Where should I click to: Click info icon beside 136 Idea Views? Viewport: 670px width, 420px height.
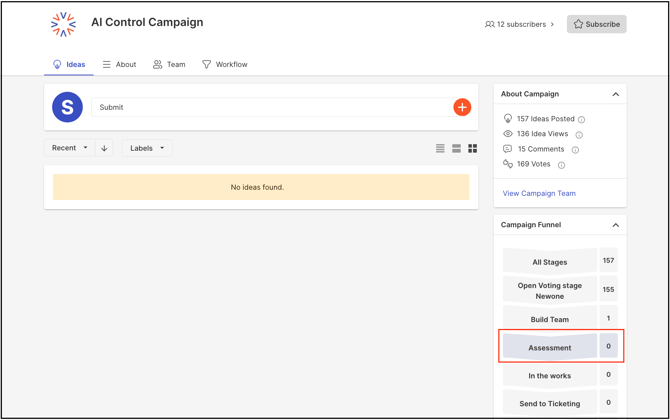click(x=579, y=134)
